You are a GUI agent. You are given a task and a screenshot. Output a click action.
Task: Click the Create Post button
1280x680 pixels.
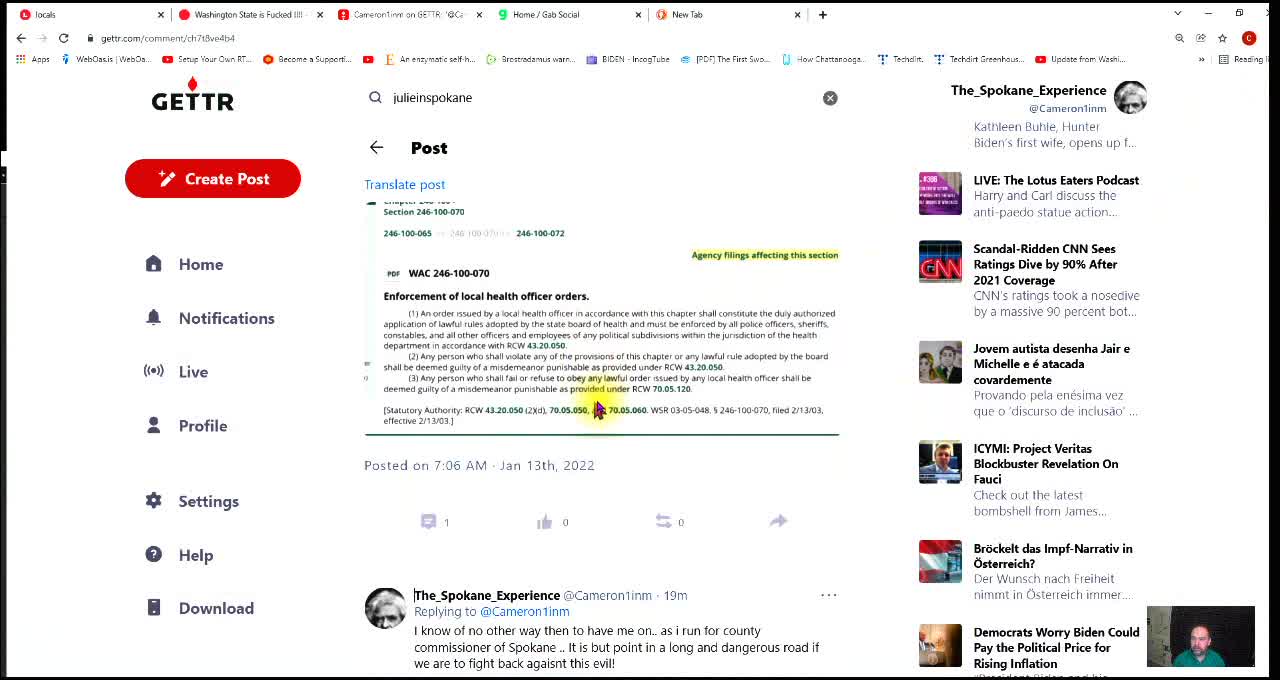(x=213, y=178)
